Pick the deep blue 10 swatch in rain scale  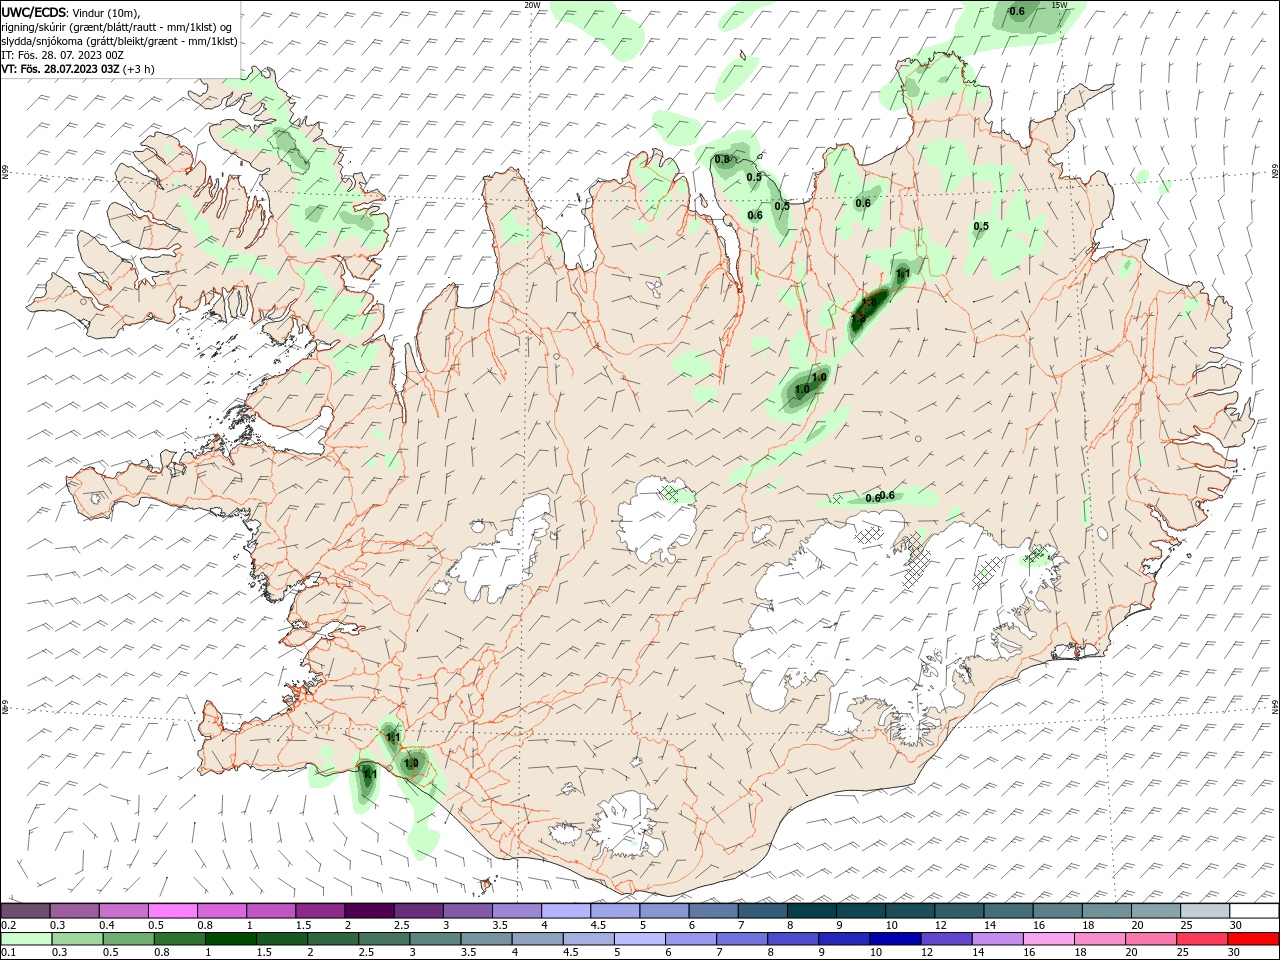895,939
